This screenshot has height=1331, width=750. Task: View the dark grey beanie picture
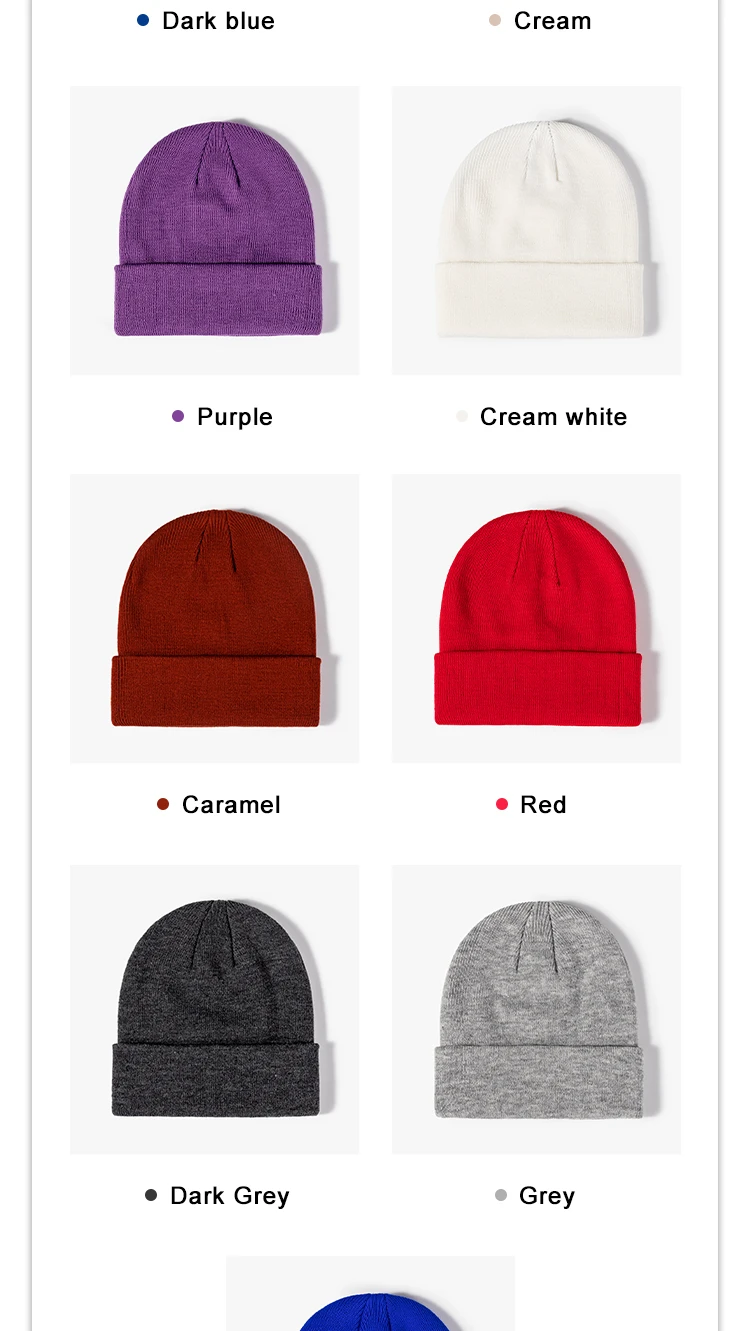point(215,1009)
